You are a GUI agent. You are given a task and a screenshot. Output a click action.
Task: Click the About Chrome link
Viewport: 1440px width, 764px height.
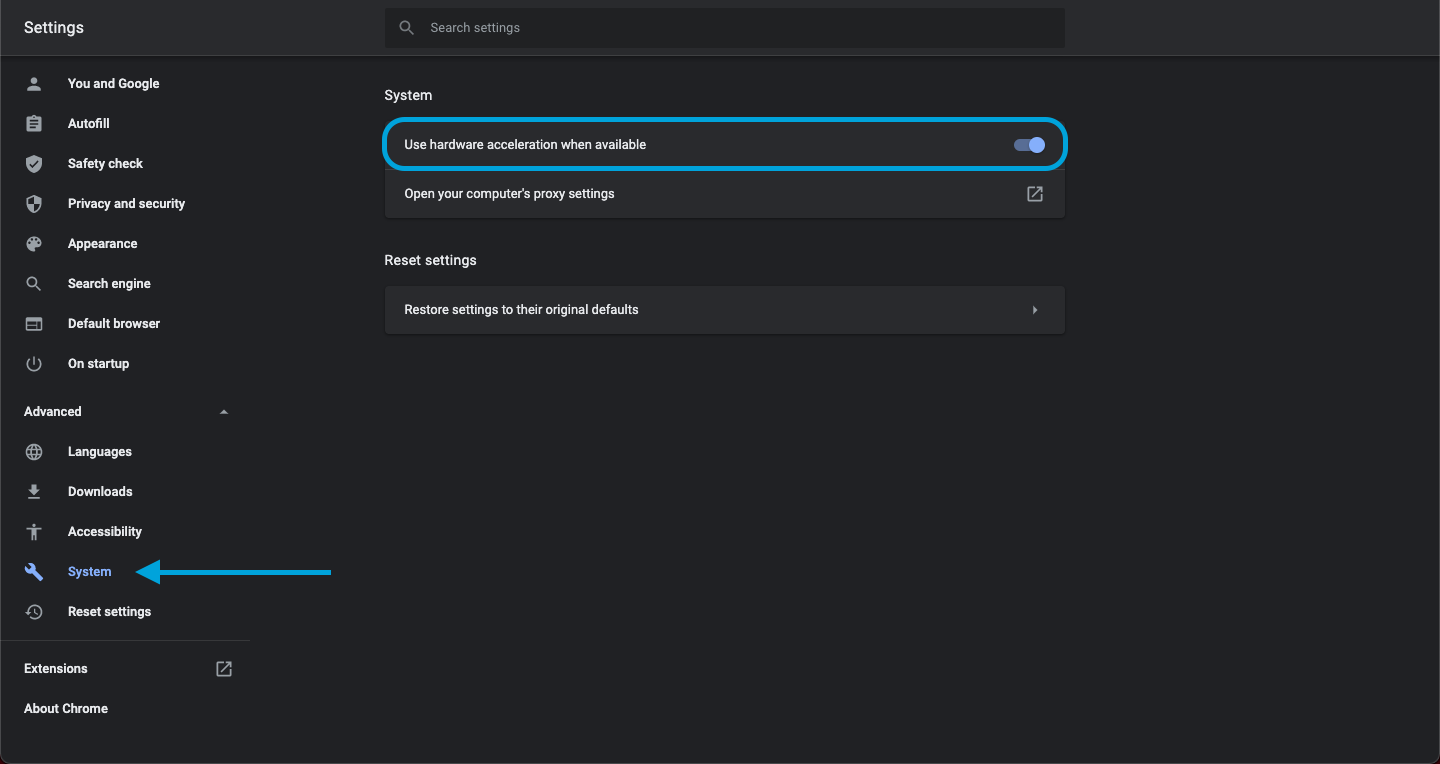tap(65, 708)
